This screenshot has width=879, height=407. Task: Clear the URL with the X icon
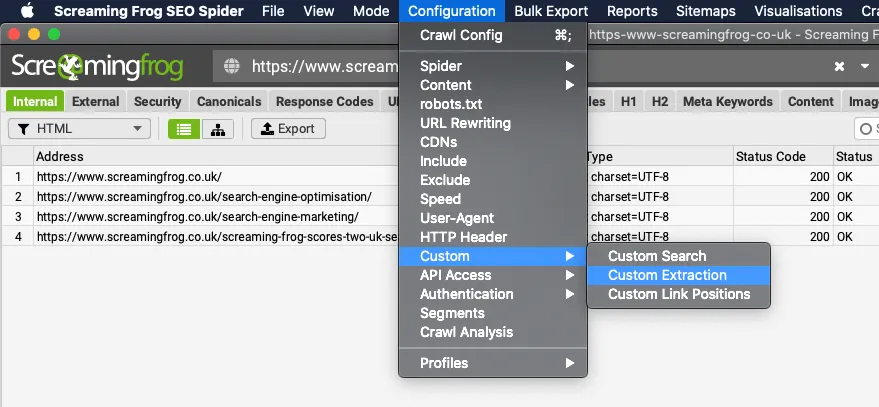coord(839,66)
